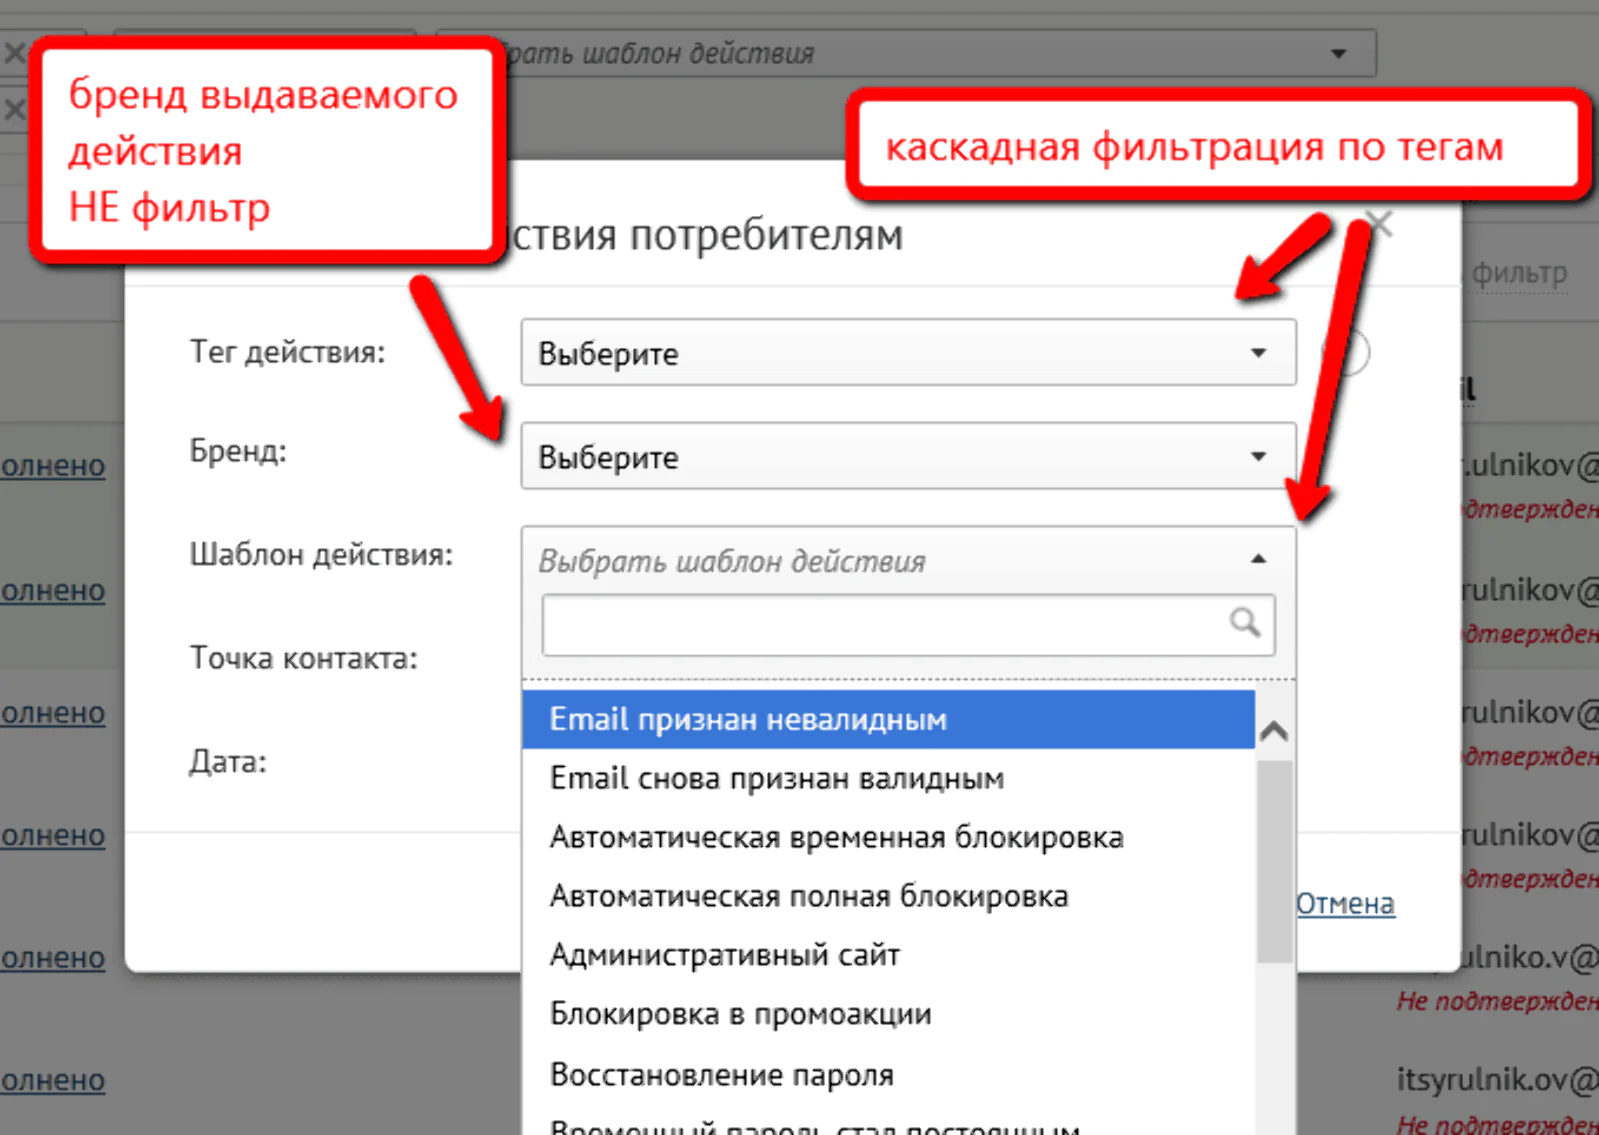Click the "Отмена" link
The image size is (1599, 1135).
pos(1345,904)
